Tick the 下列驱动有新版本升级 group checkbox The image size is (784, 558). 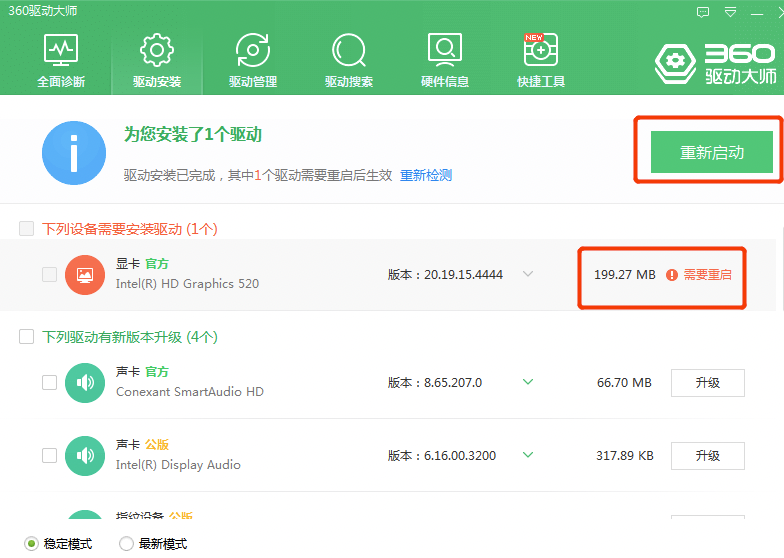(26, 336)
